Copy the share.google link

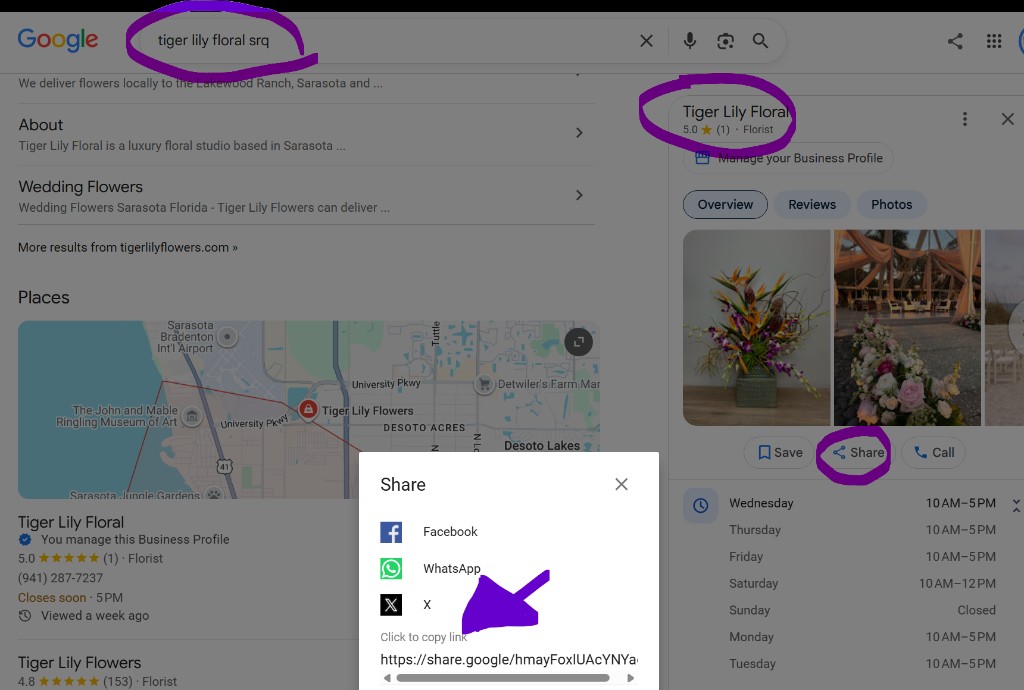point(509,659)
